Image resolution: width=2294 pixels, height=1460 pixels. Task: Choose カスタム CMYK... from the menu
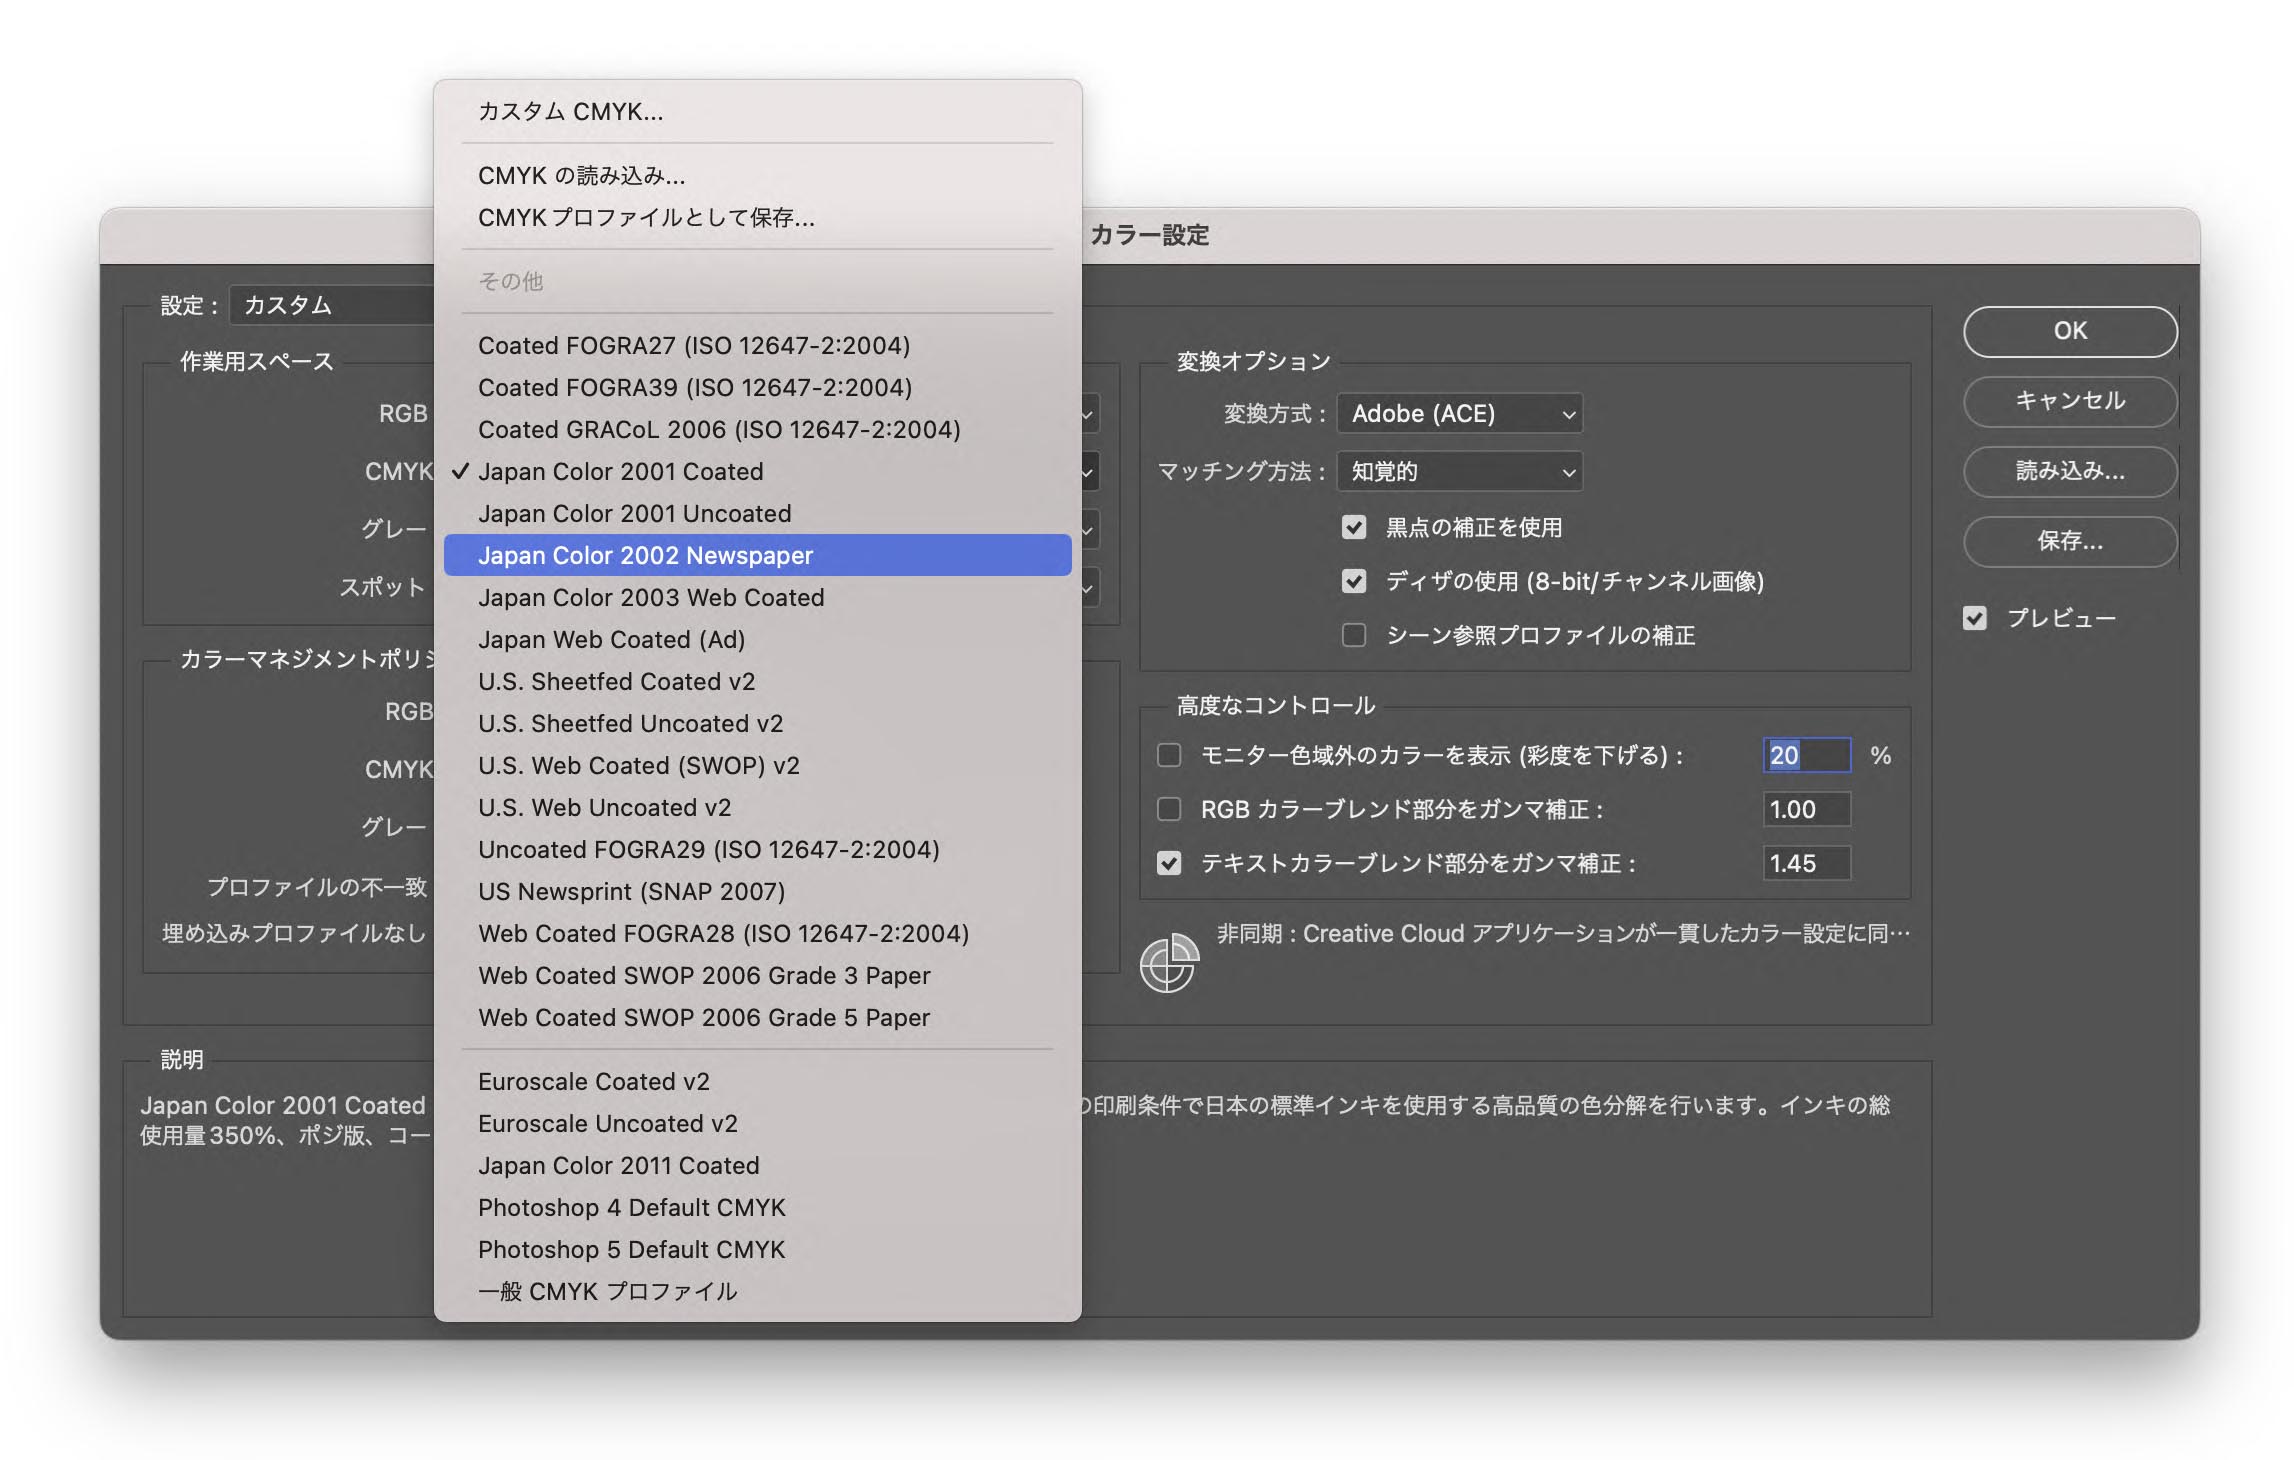click(757, 111)
